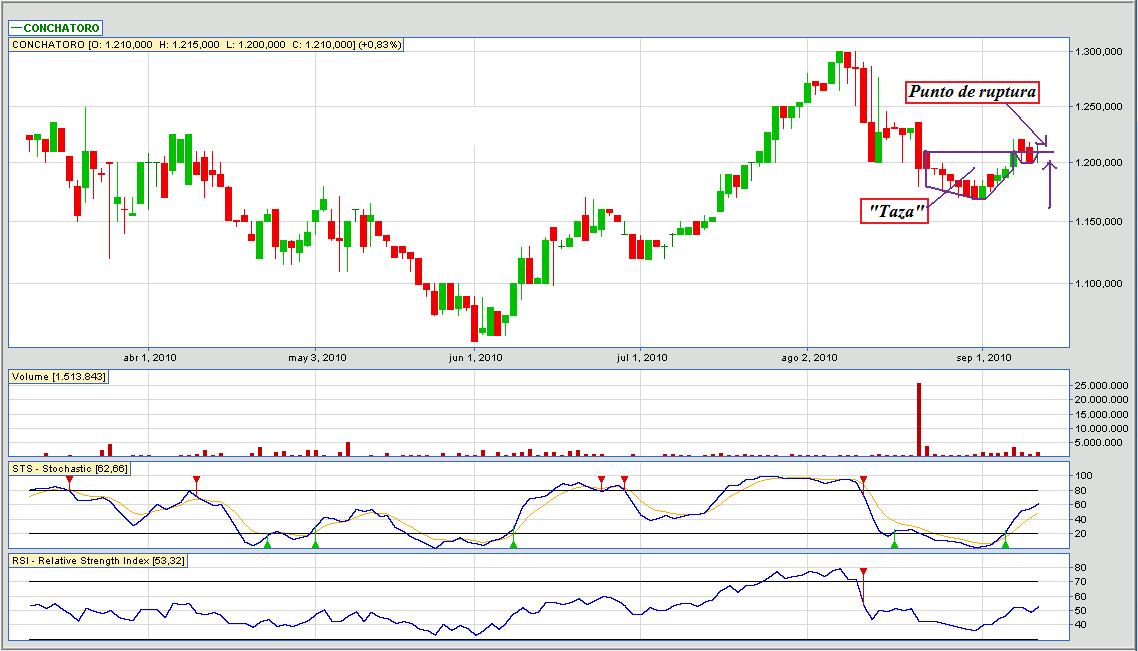1138x651 pixels.
Task: Click the "Taza" annotation label
Action: (x=894, y=211)
